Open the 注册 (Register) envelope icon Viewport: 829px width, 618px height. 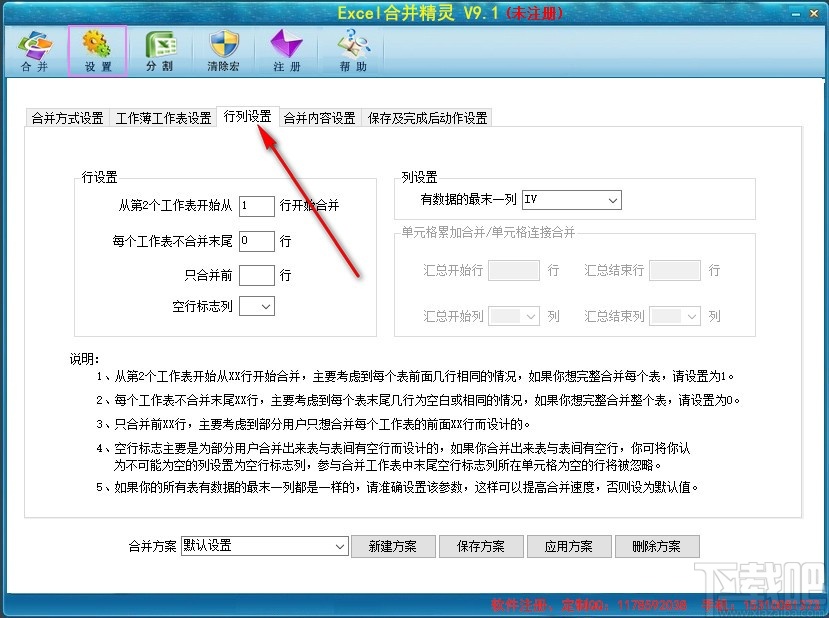pyautogui.click(x=287, y=51)
